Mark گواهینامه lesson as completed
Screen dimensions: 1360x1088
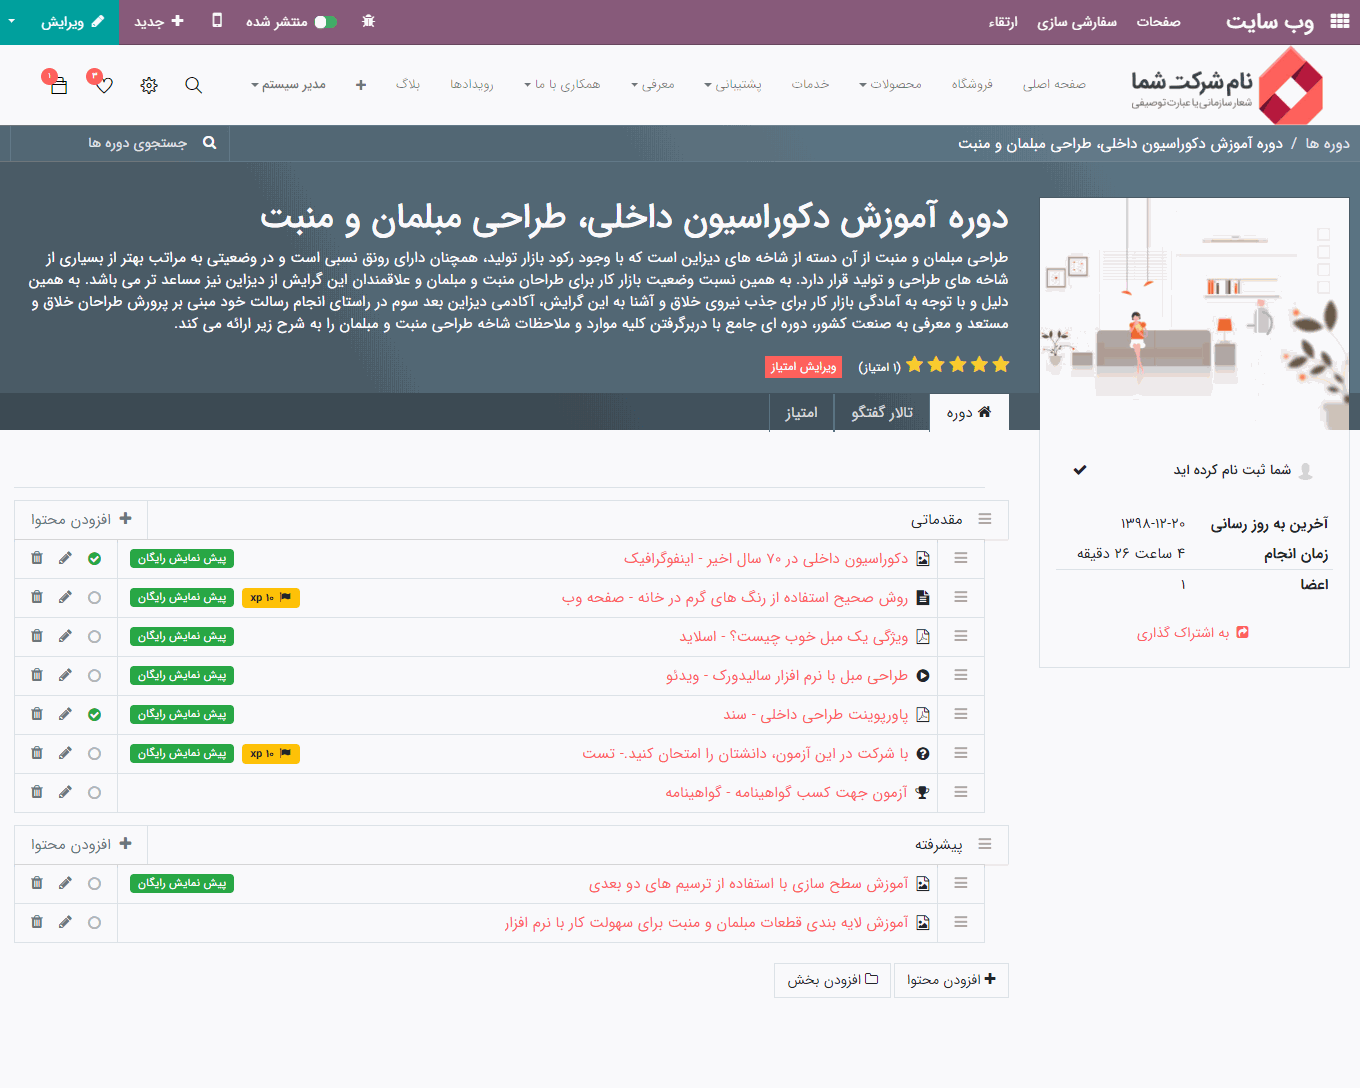(x=94, y=792)
